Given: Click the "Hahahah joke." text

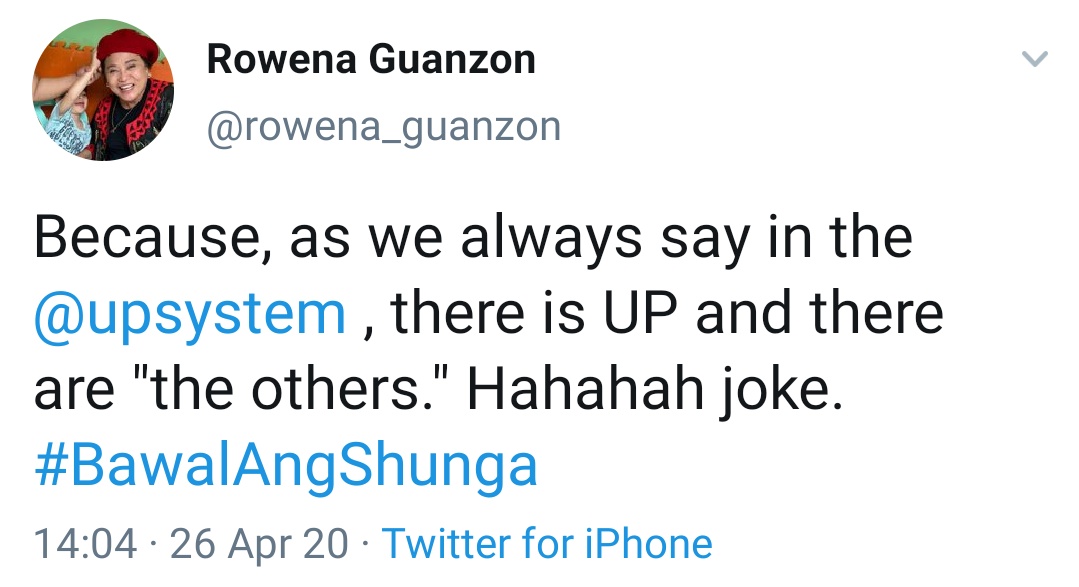Looking at the screenshot, I should point(648,391).
